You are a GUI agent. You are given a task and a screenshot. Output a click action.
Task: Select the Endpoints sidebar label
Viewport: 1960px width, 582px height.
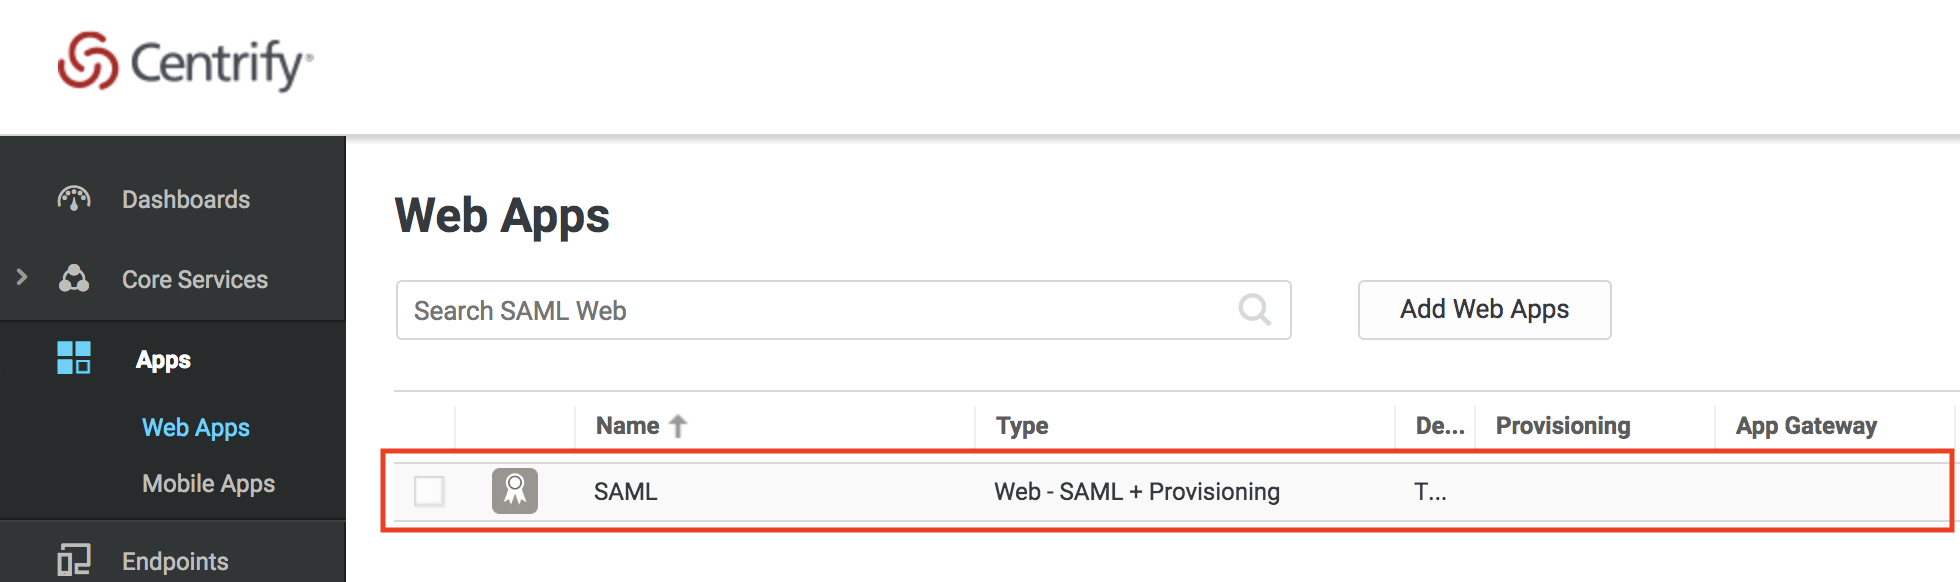[x=175, y=562]
